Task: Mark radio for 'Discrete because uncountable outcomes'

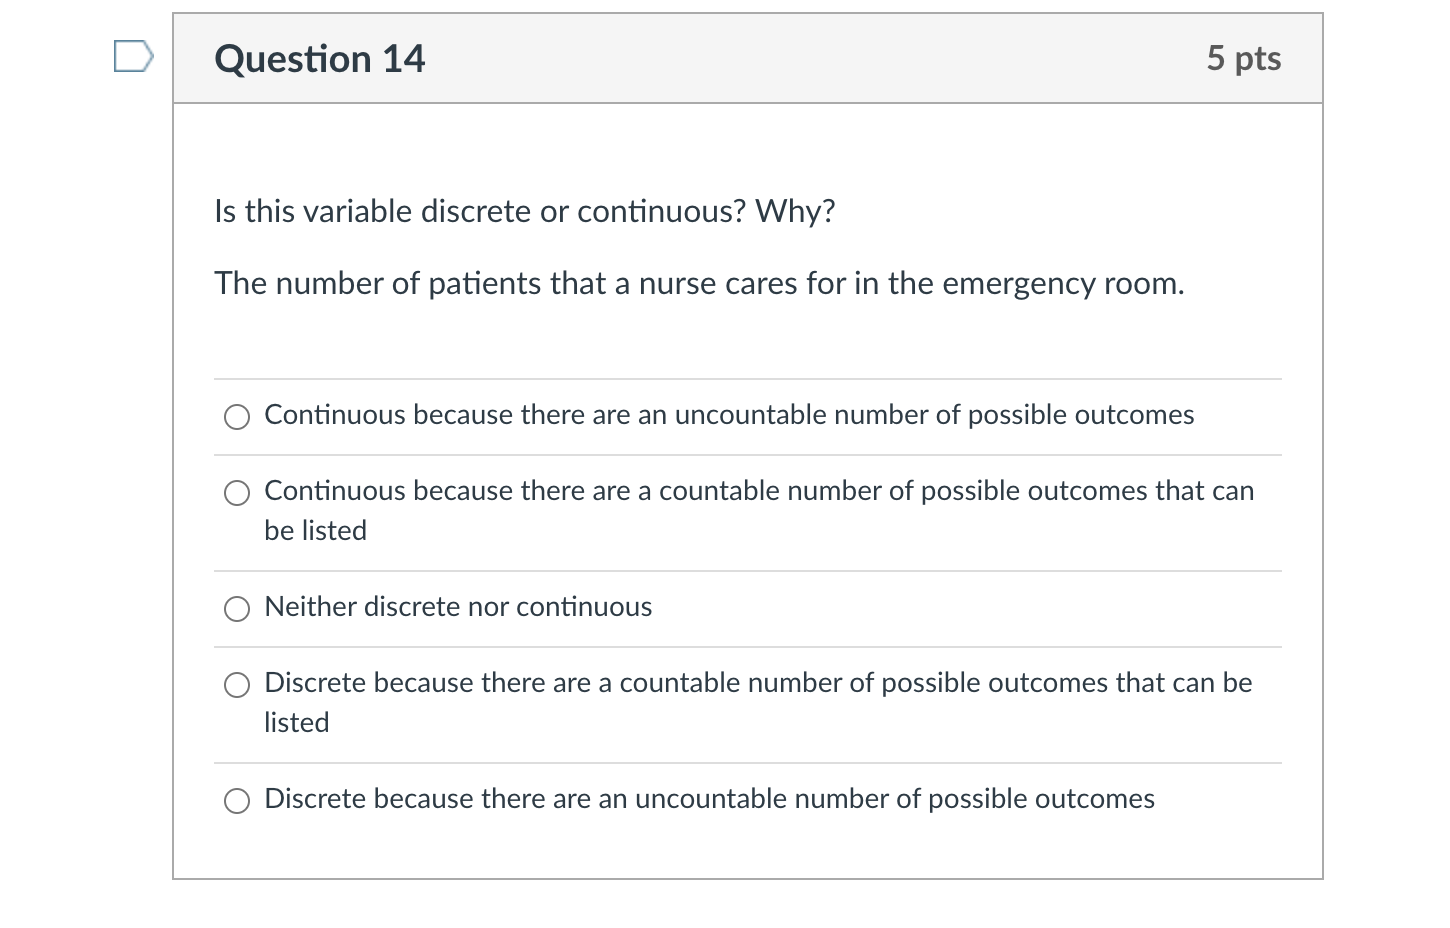Action: (237, 801)
